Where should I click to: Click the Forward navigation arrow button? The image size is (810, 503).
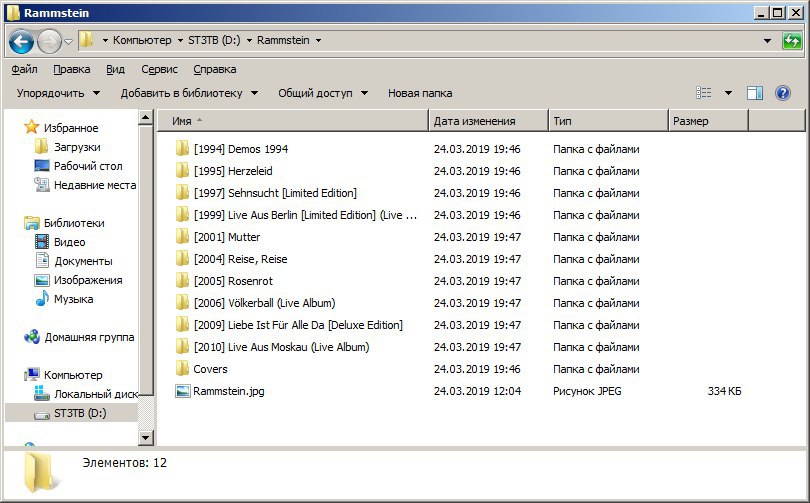(49, 41)
